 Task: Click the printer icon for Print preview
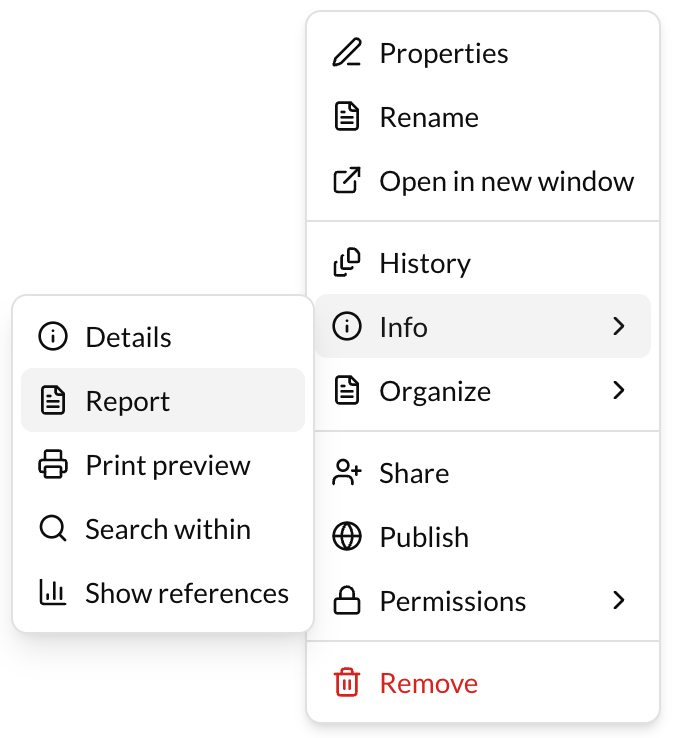click(x=52, y=466)
